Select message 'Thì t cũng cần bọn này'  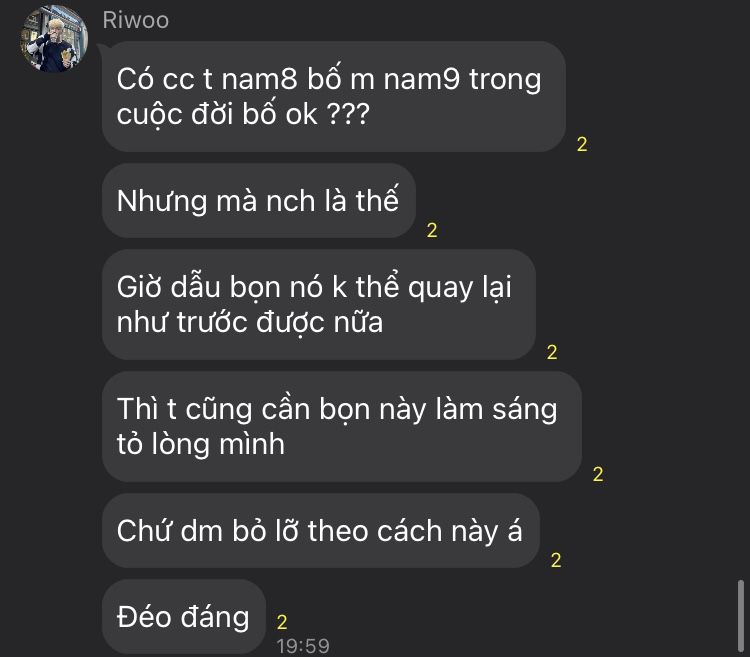coord(342,427)
